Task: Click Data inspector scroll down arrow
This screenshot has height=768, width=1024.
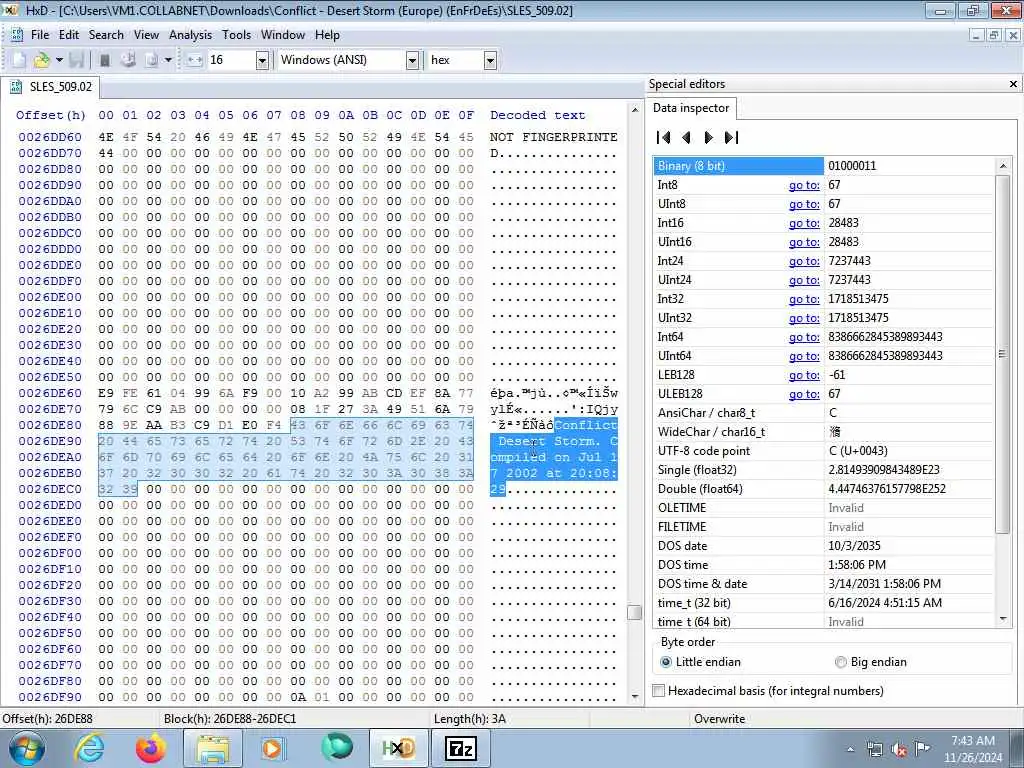Action: (1002, 619)
